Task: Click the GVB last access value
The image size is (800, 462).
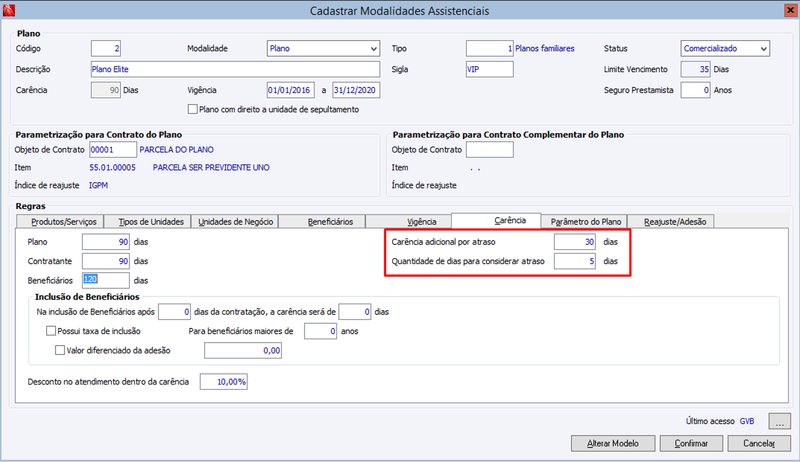Action: pyautogui.click(x=747, y=421)
